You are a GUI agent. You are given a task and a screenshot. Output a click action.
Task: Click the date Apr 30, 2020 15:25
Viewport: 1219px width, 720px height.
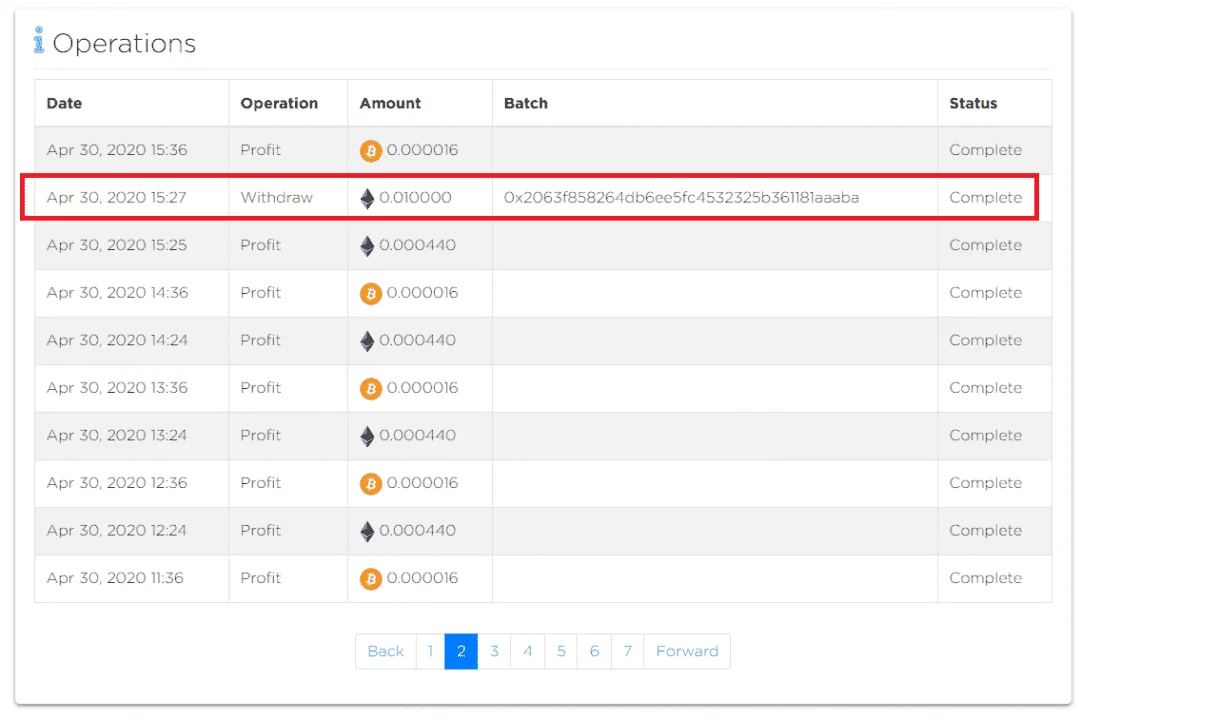point(116,245)
